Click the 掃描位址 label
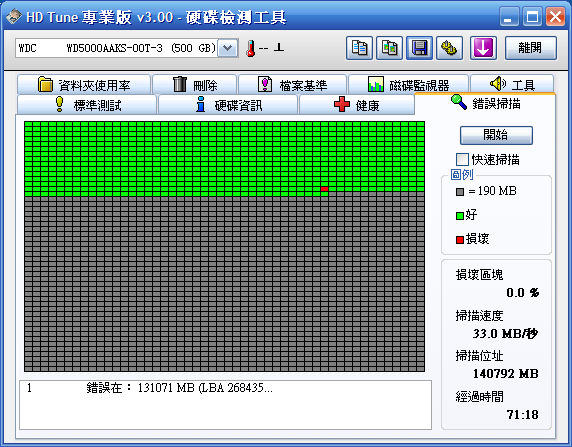This screenshot has height=447, width=572. pyautogui.click(x=479, y=356)
